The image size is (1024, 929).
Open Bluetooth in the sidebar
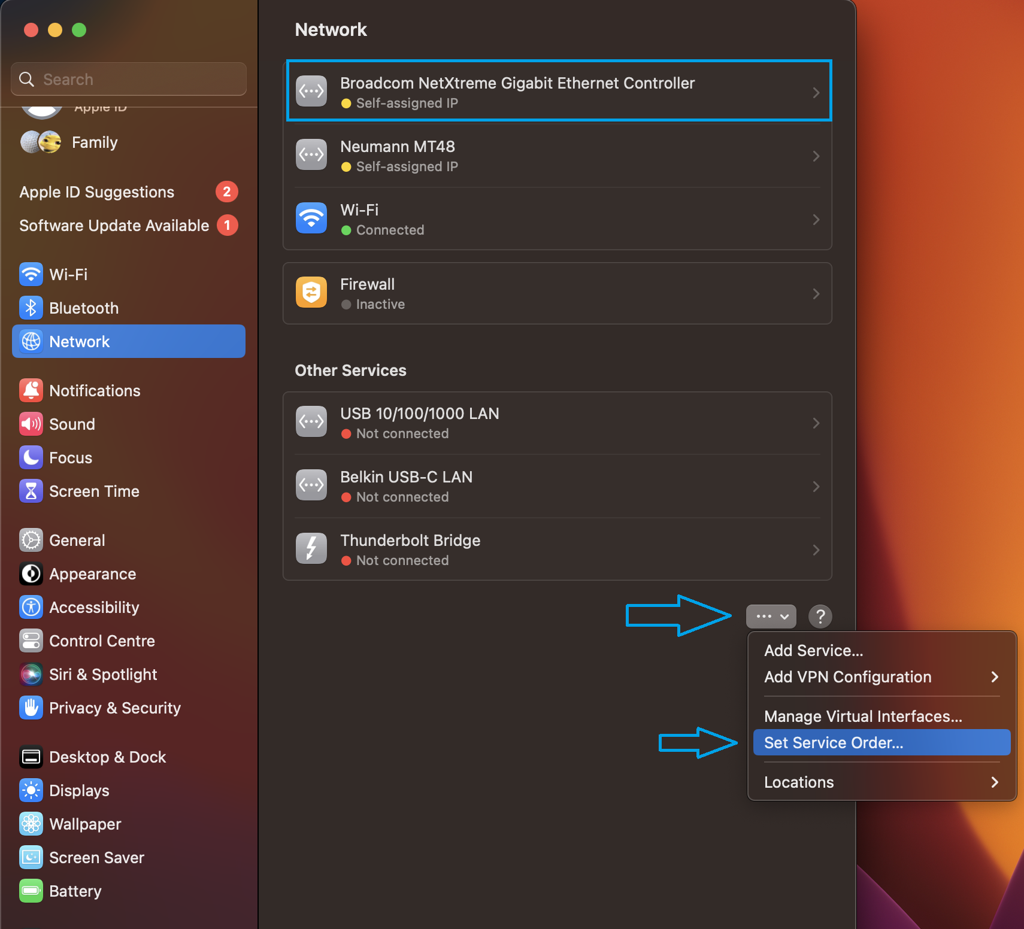128,307
